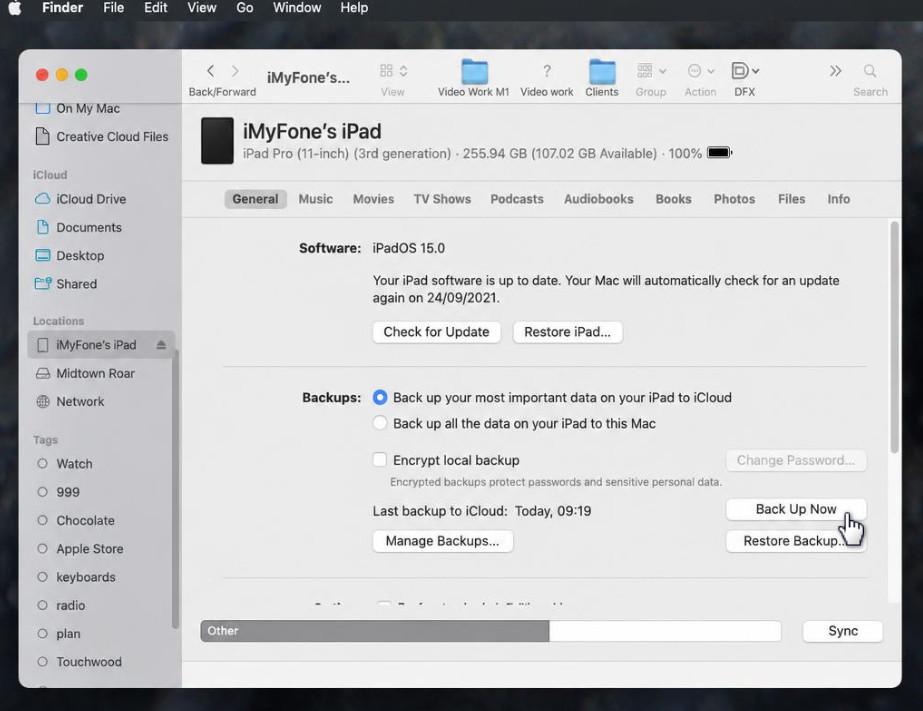Switch to the General tab
Screen dimensions: 923x711
[x=255, y=199]
